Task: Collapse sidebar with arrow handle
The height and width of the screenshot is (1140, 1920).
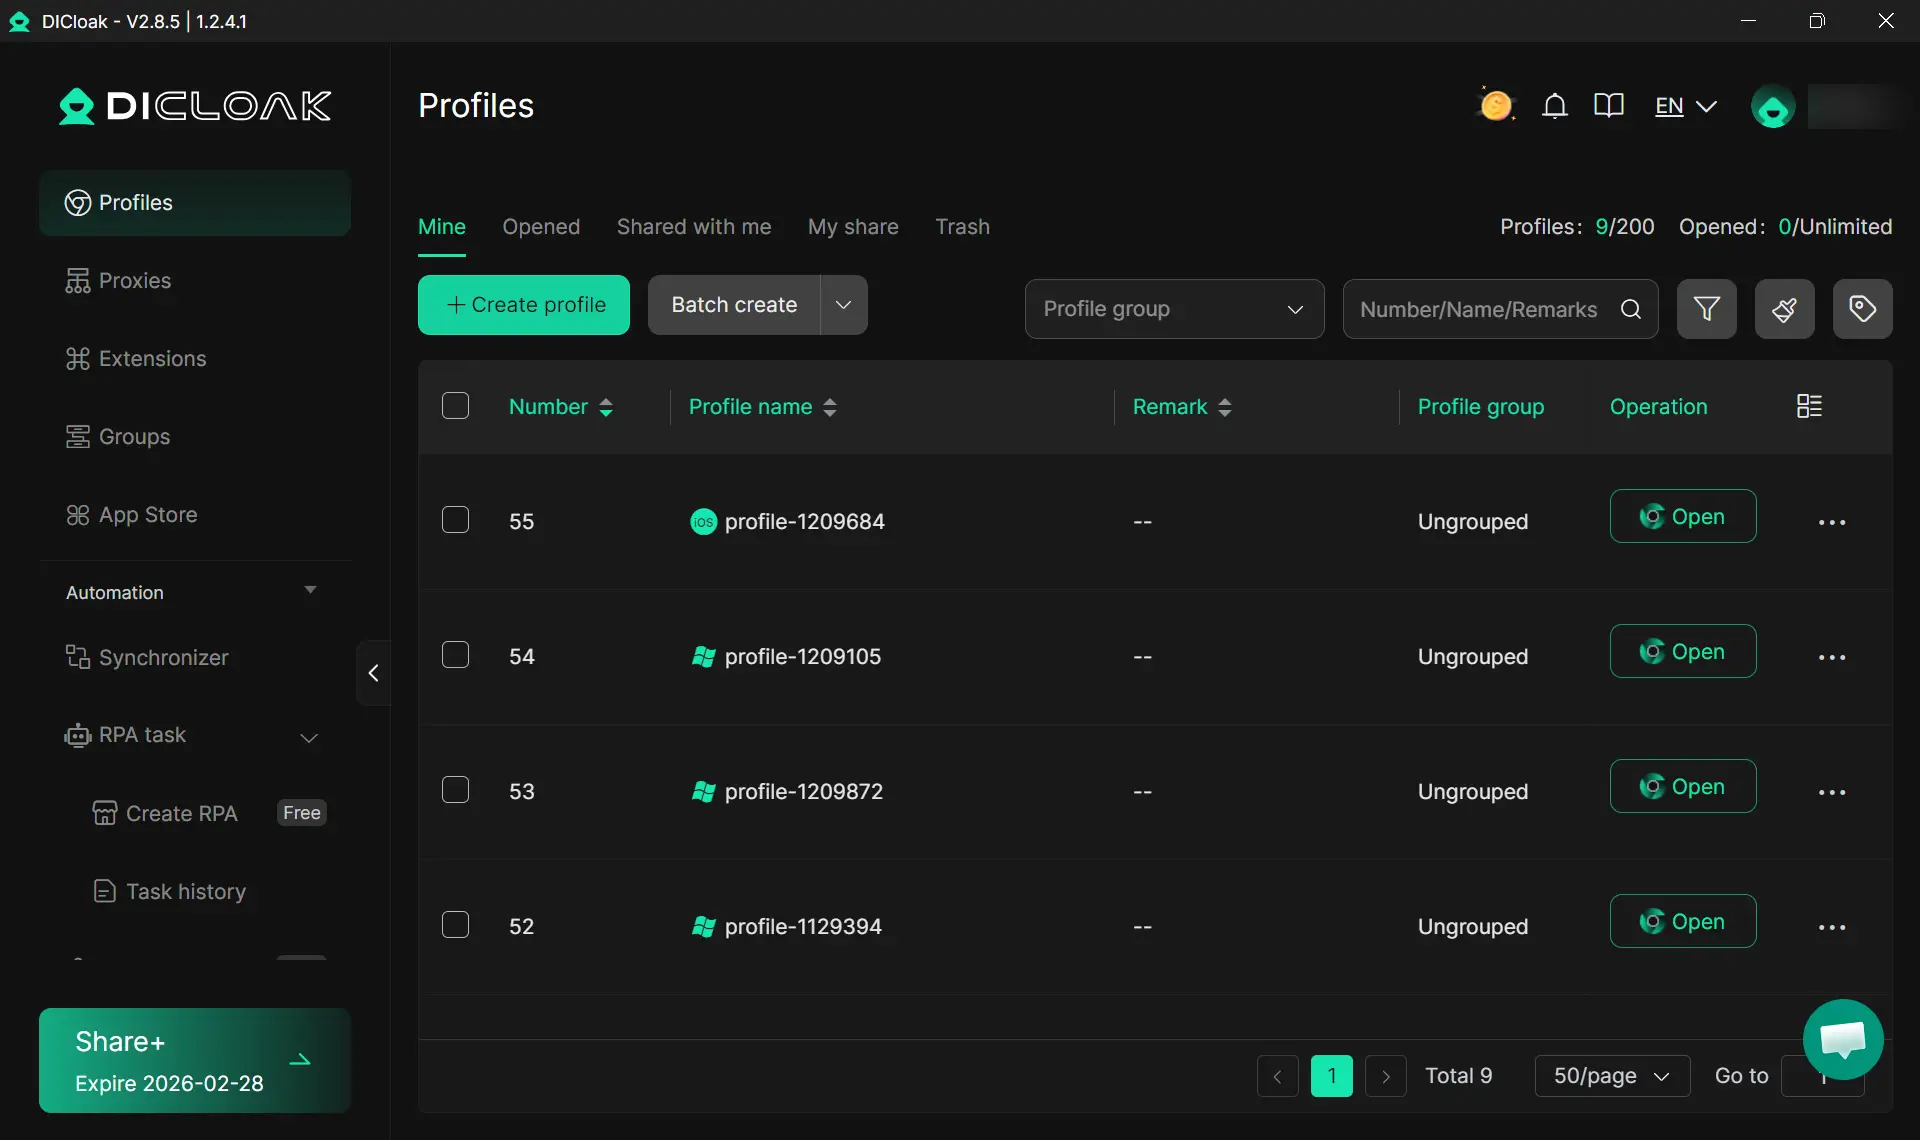Action: point(373,673)
